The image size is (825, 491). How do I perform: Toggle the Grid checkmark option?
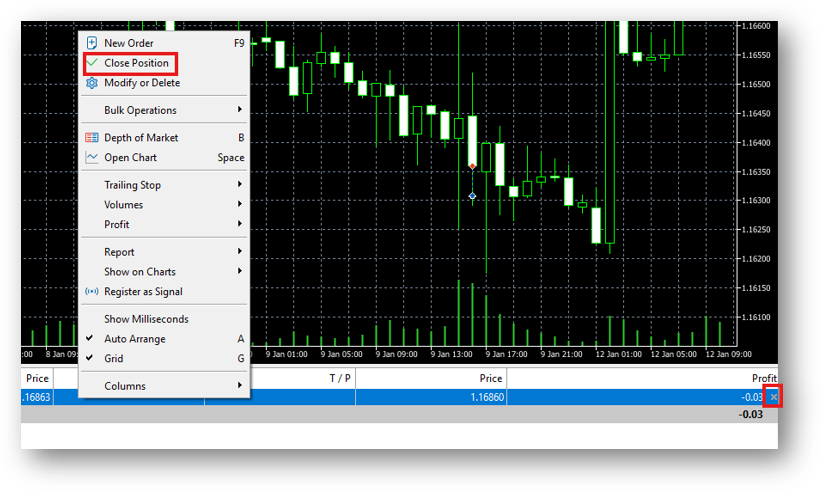click(114, 359)
